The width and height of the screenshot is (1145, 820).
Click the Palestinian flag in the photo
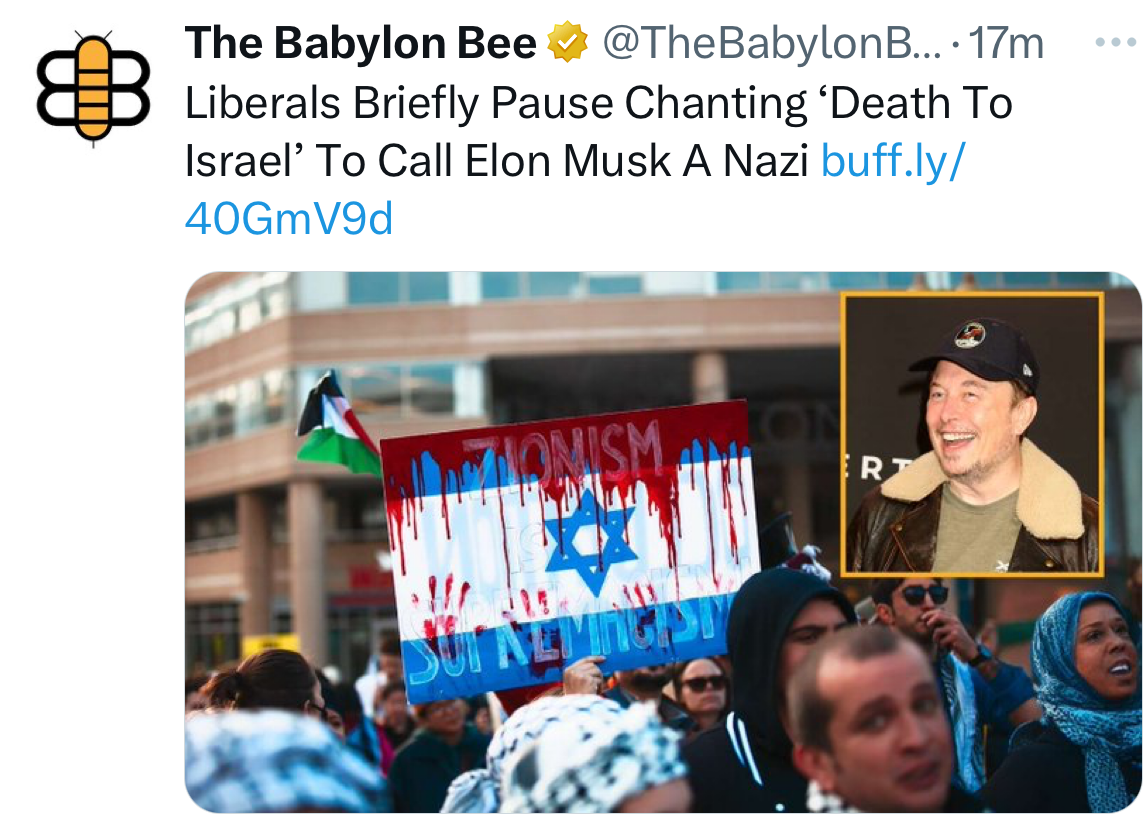(x=336, y=425)
